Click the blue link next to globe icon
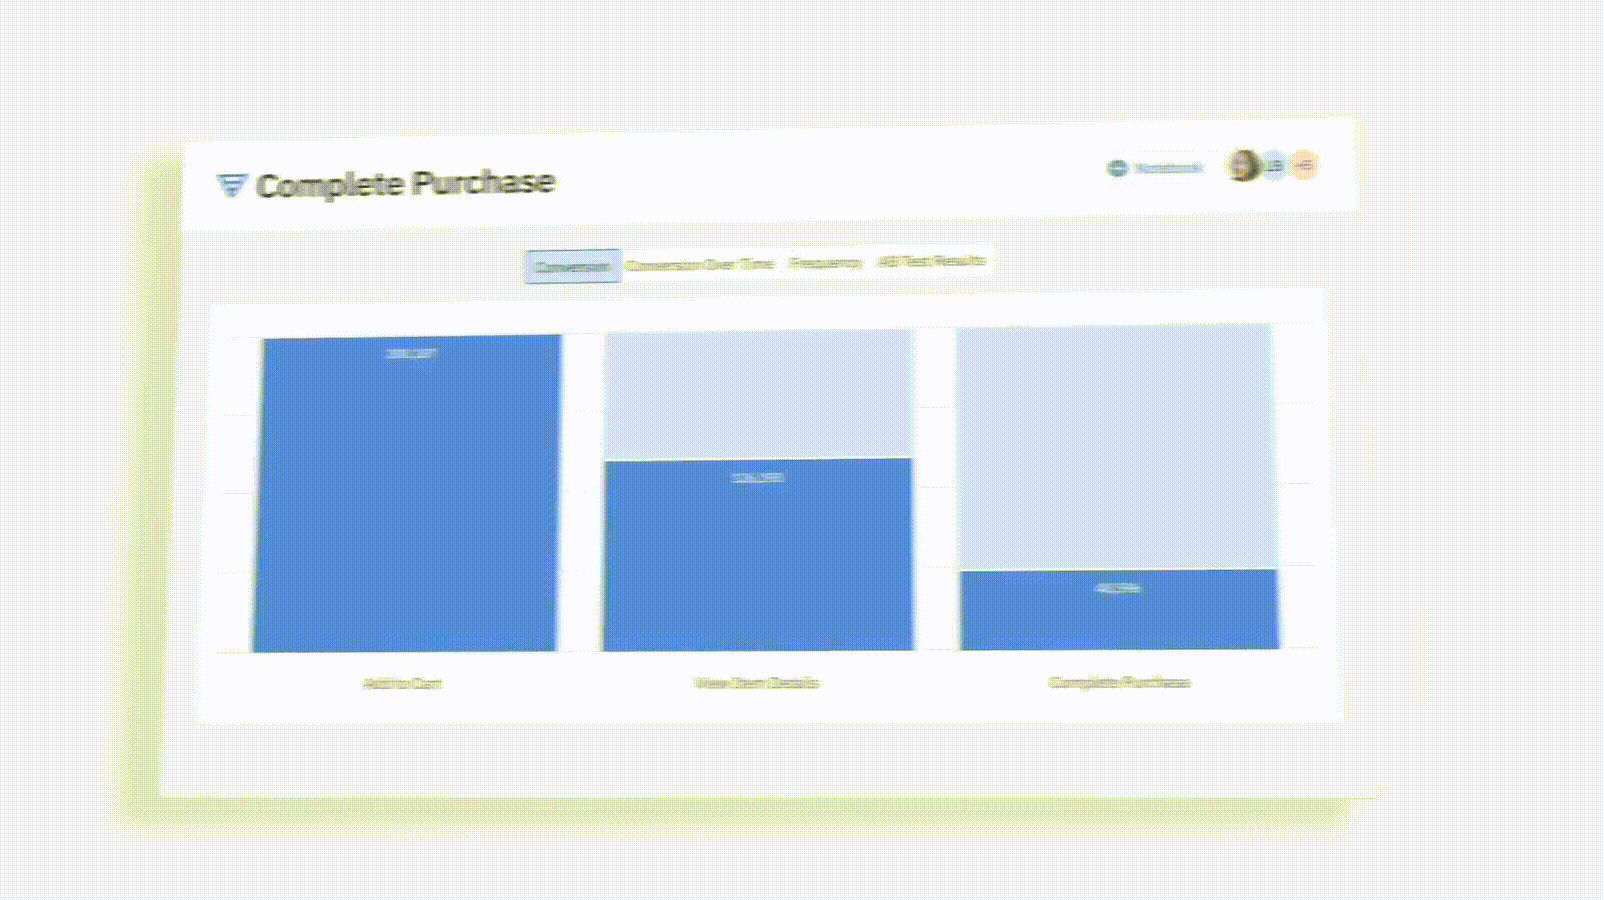 1167,168
